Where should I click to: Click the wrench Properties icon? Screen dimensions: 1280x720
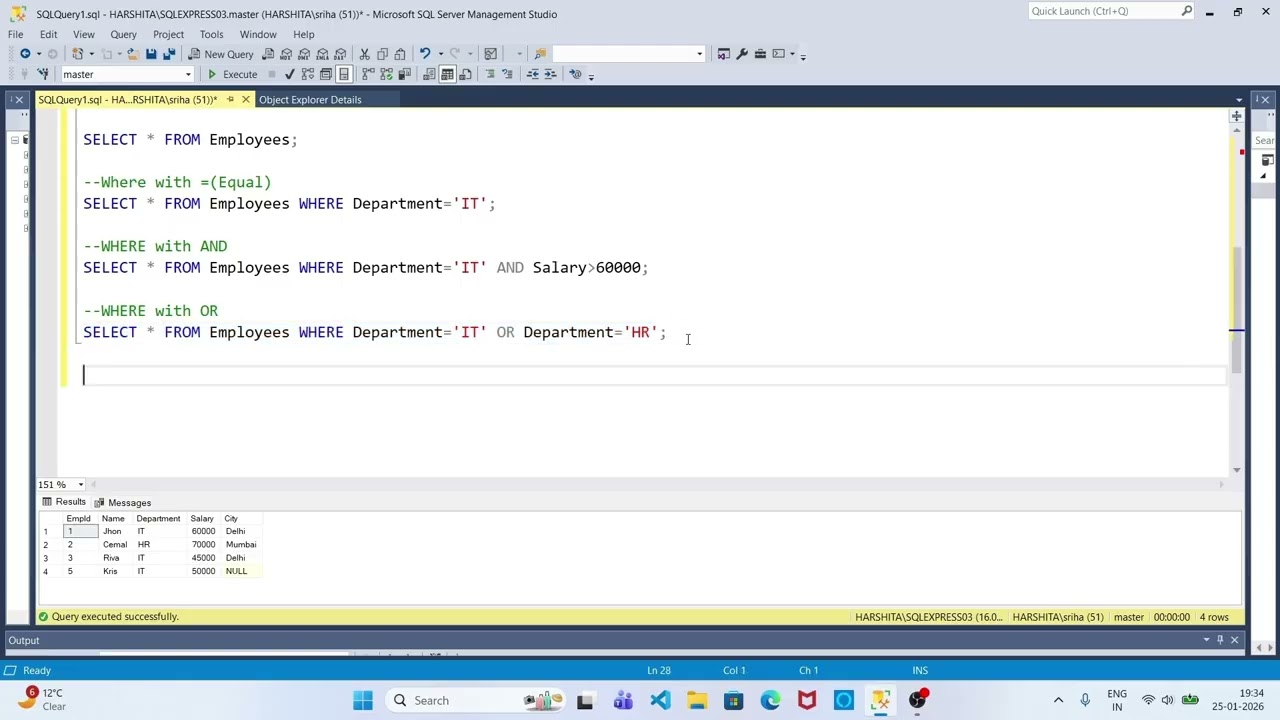[742, 54]
